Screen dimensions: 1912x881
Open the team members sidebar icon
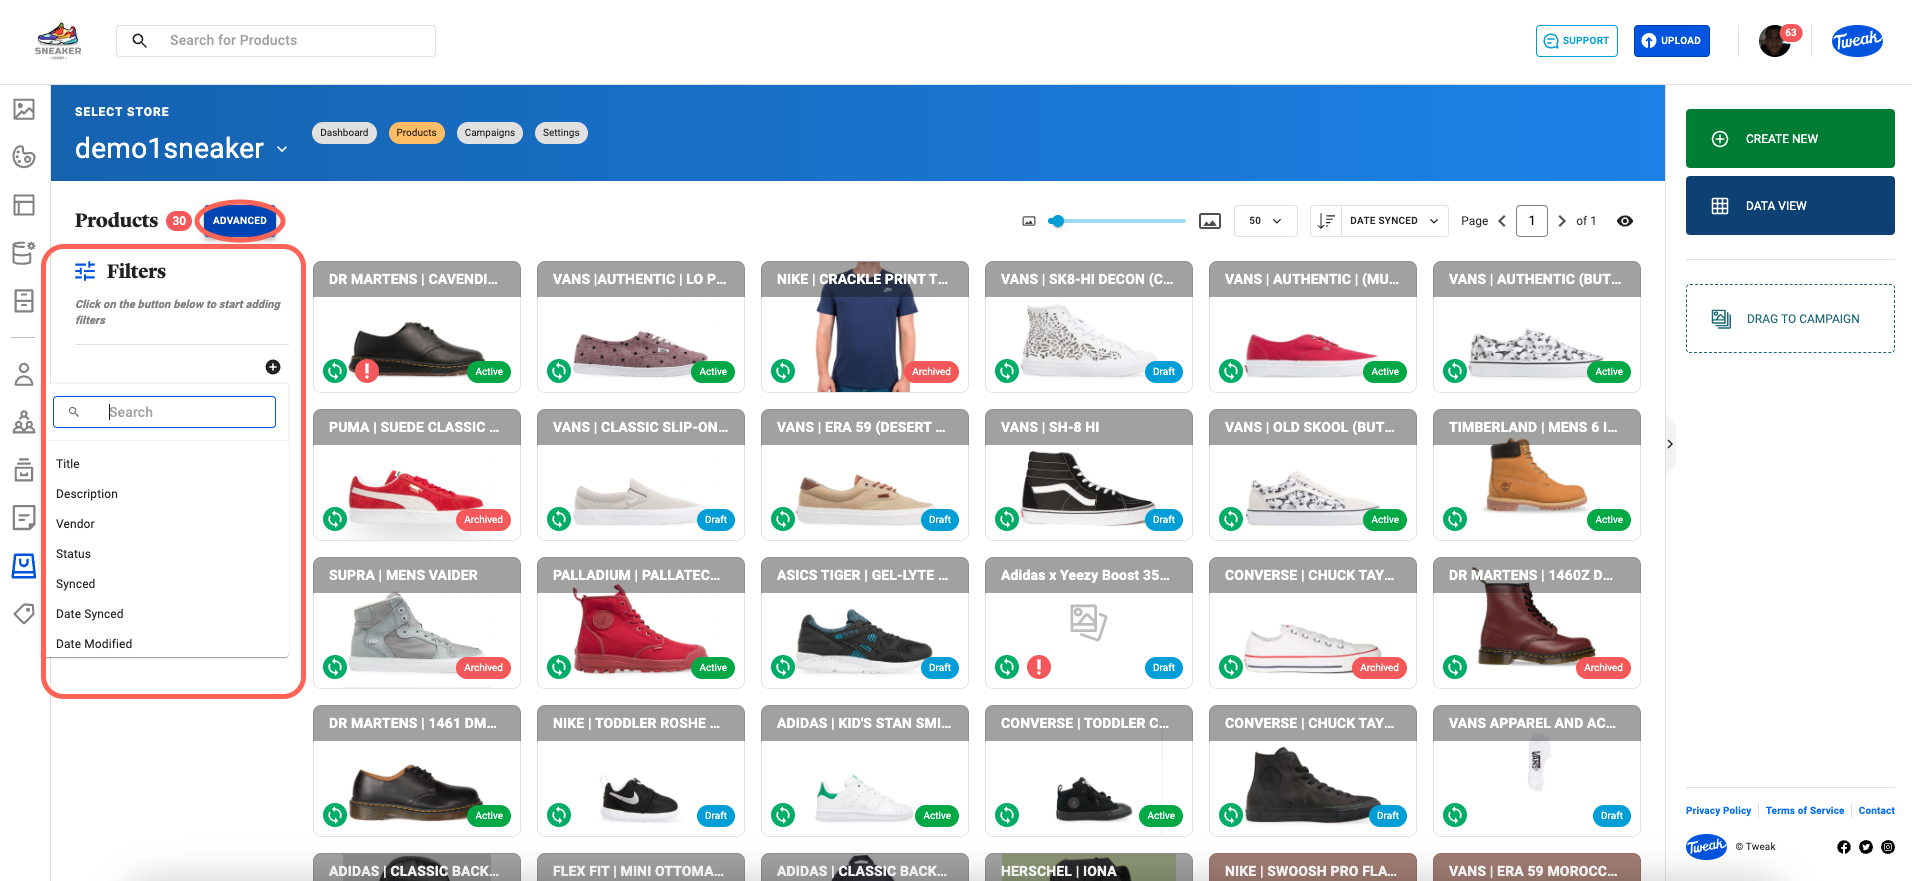pyautogui.click(x=24, y=422)
